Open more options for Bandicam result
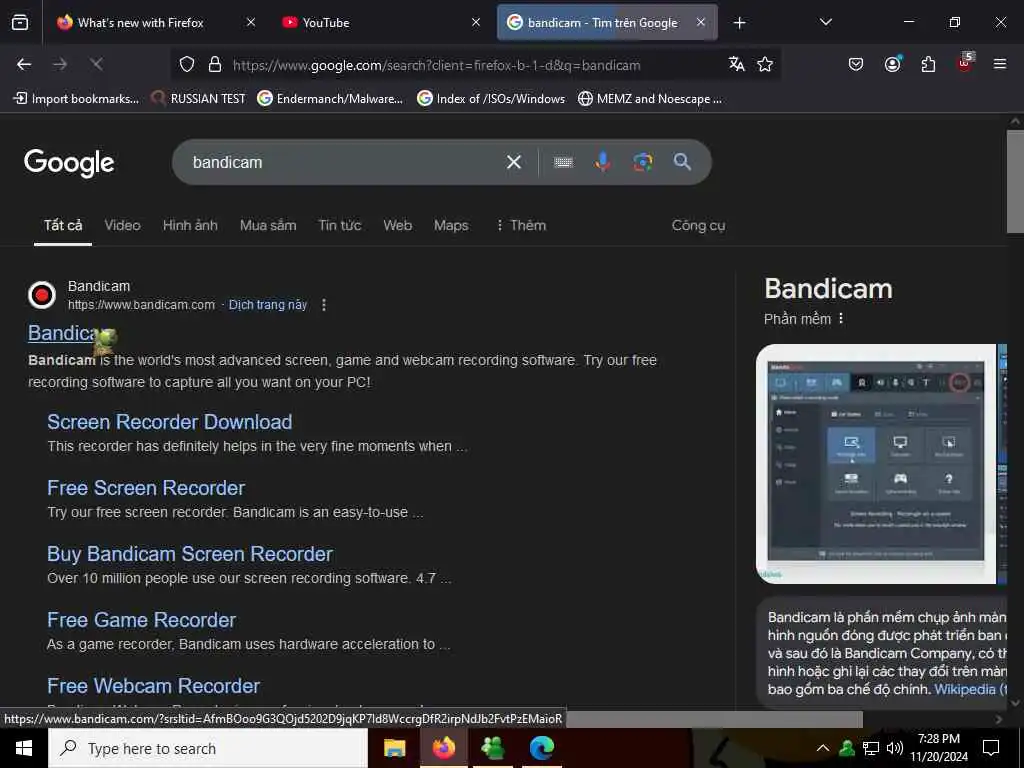 [324, 305]
